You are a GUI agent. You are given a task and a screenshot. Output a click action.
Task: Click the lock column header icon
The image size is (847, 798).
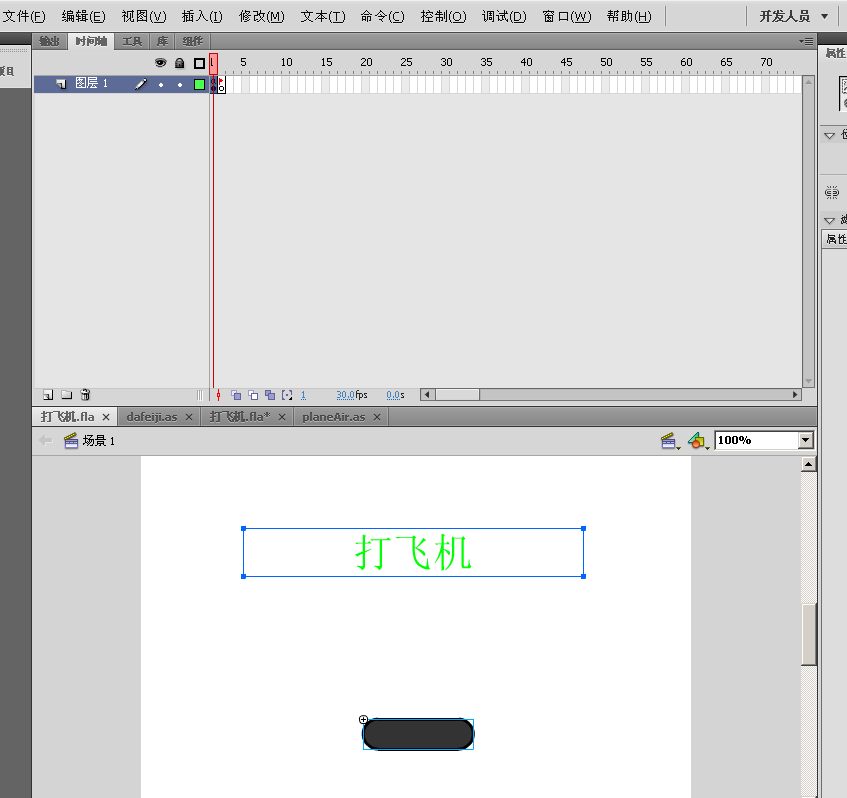[x=180, y=63]
